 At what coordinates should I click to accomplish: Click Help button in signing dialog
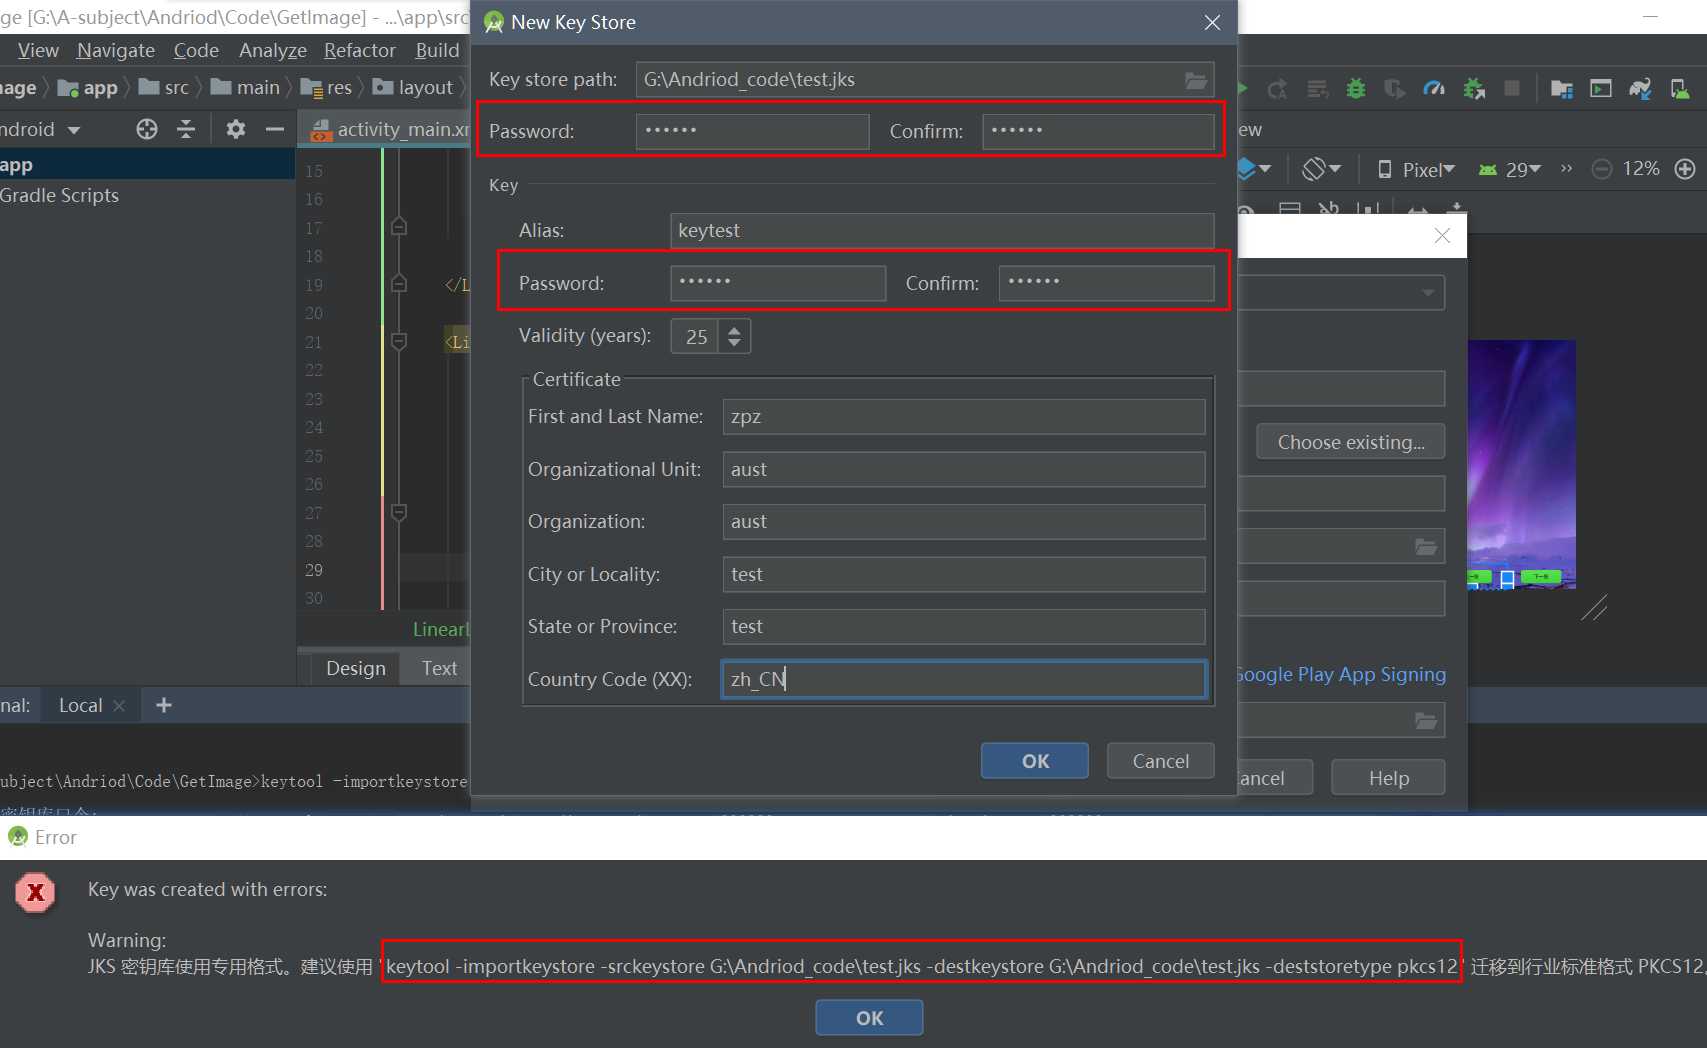coord(1388,778)
